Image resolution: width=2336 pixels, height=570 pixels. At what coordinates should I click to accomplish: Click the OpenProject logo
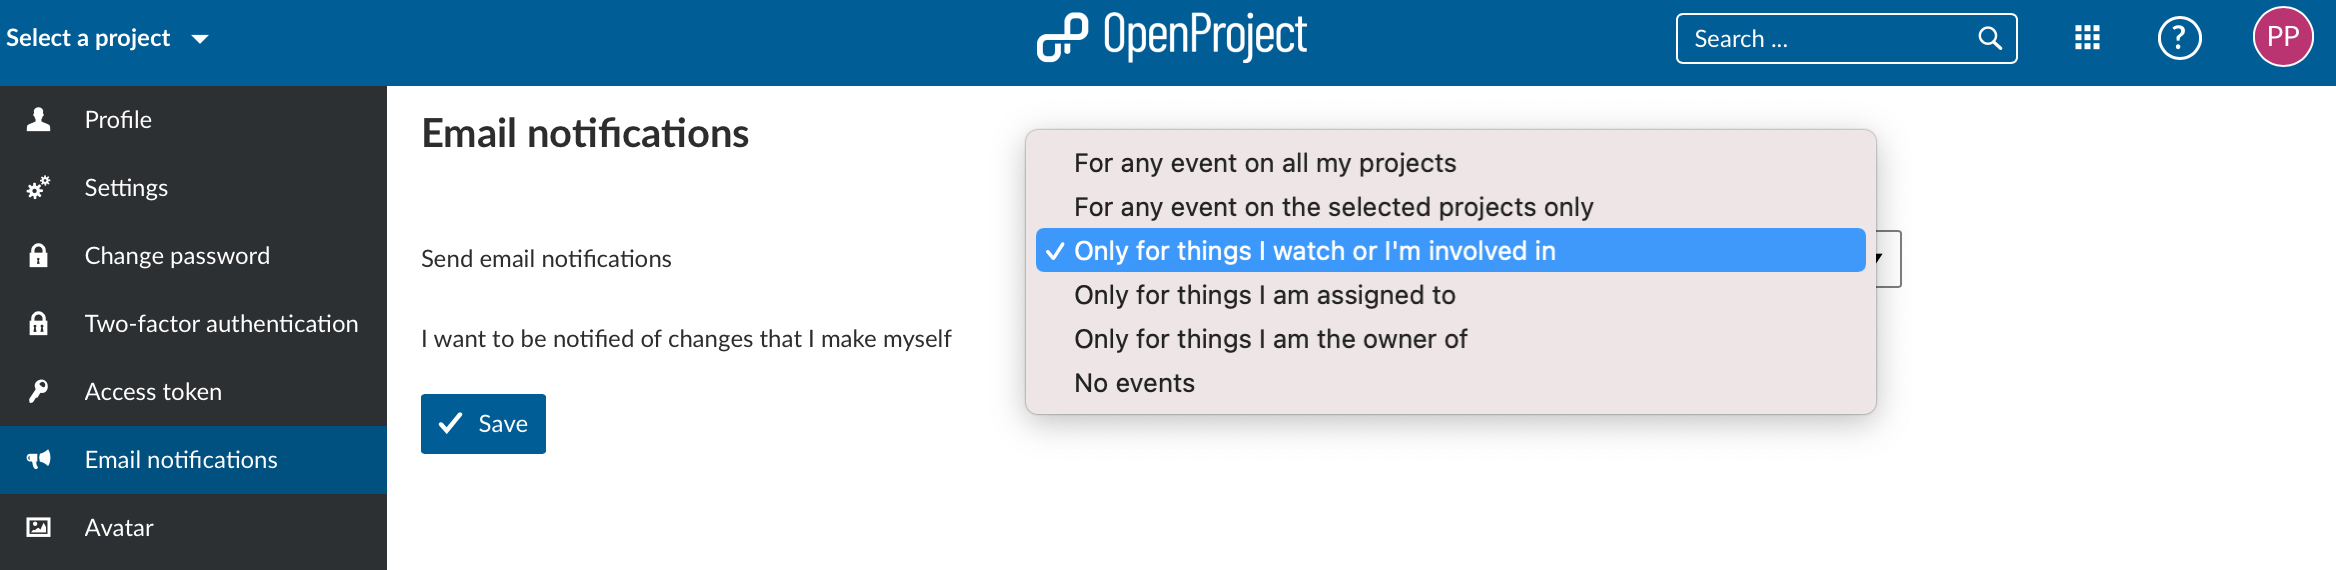tap(1171, 37)
